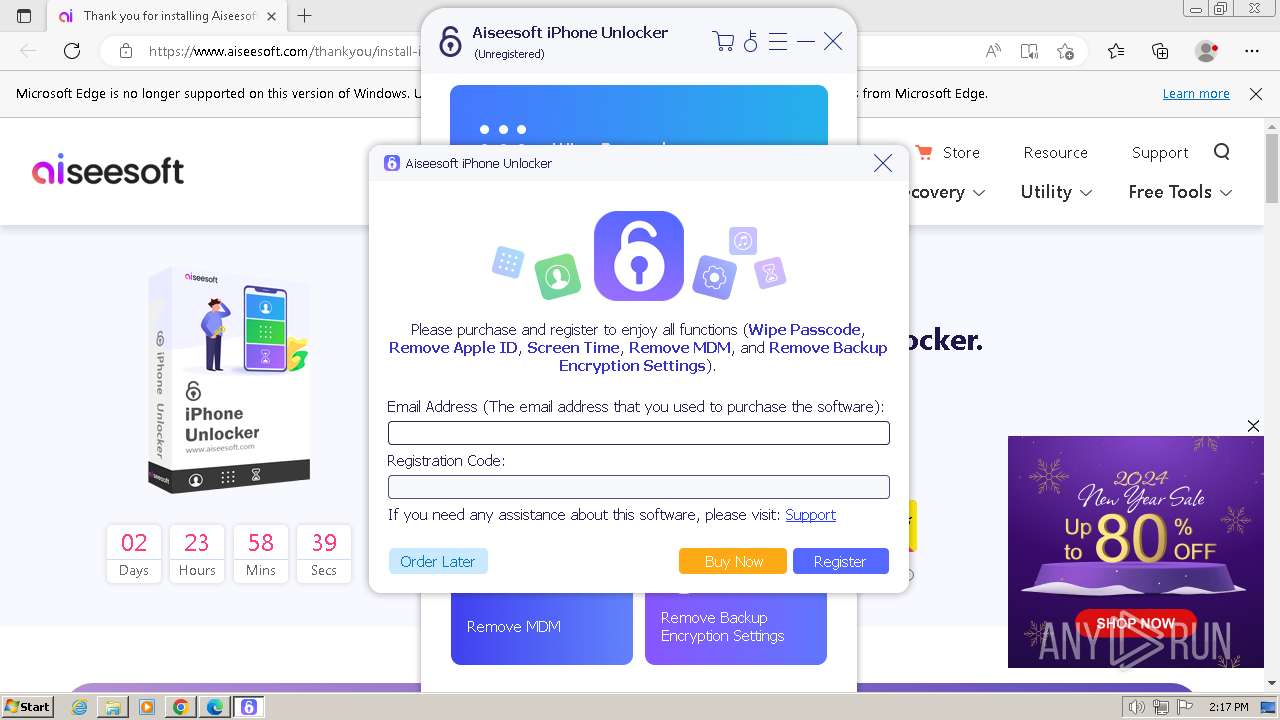
Task: Select the Remove Backup Encryption Settings tile
Action: click(x=736, y=628)
